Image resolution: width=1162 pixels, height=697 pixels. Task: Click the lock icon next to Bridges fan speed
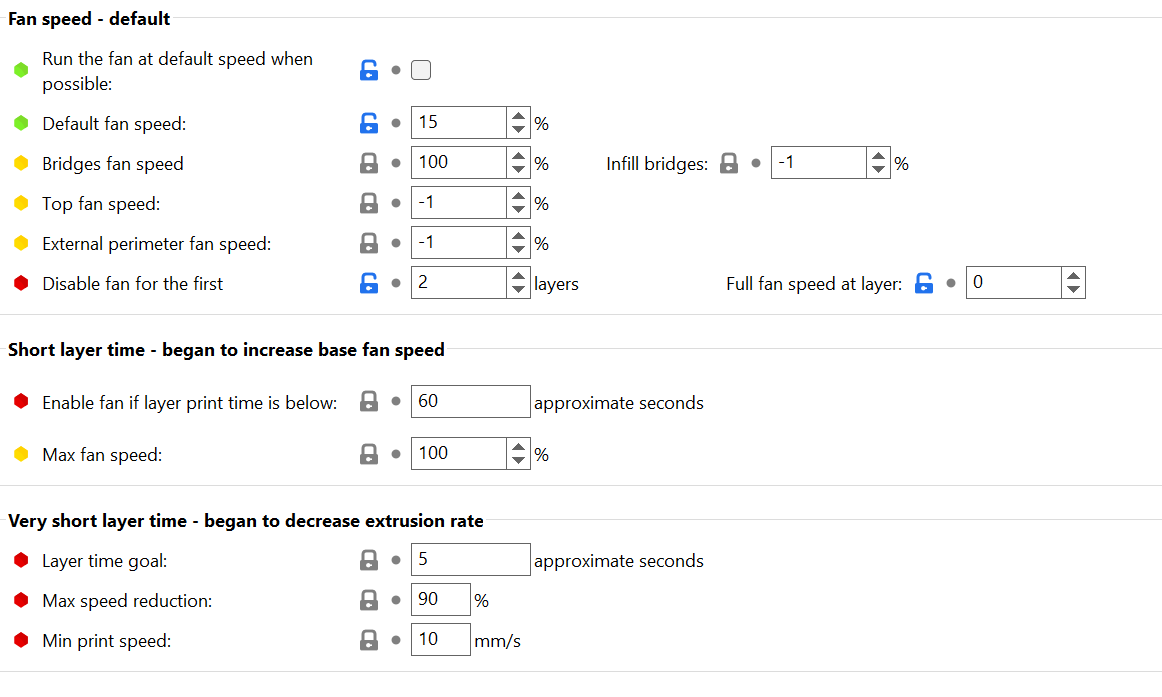(x=369, y=163)
